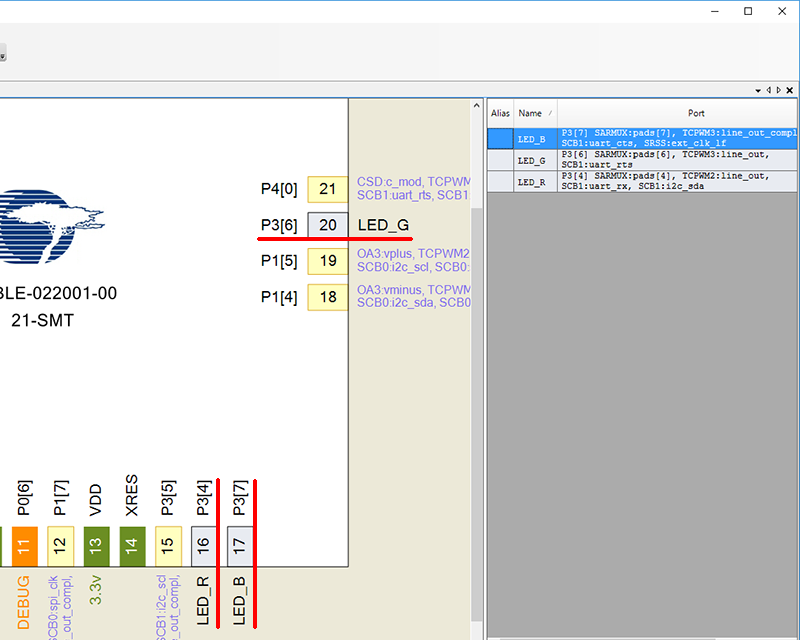Click the P3[6] pin label
The image size is (800, 640).
[279, 225]
